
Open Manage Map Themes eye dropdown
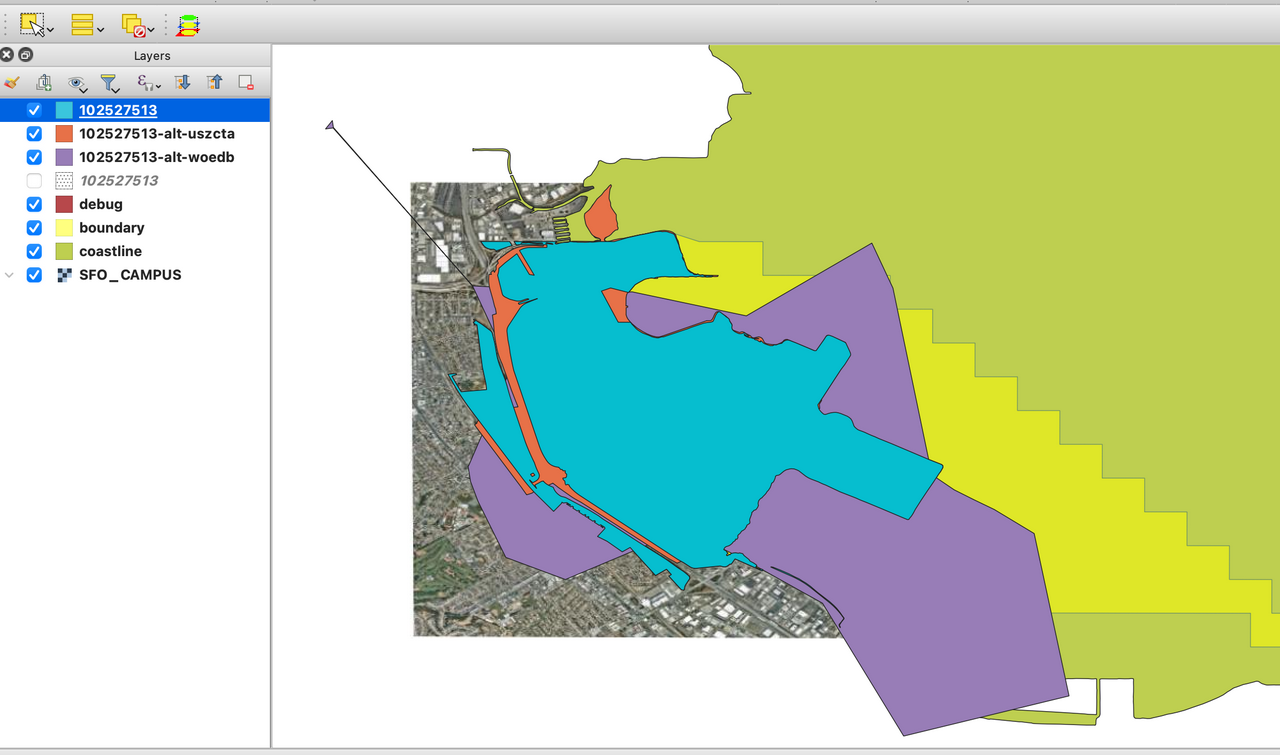(x=78, y=83)
